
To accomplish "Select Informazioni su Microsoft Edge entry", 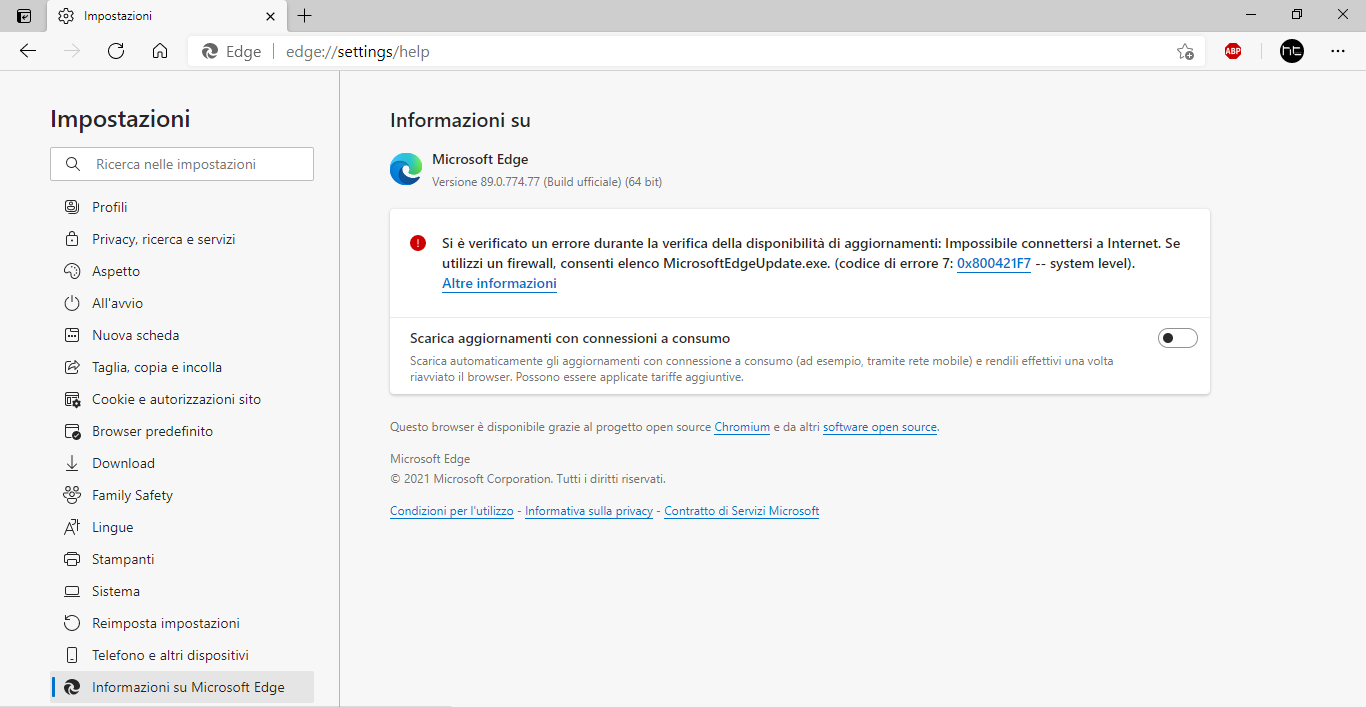I will coord(182,687).
